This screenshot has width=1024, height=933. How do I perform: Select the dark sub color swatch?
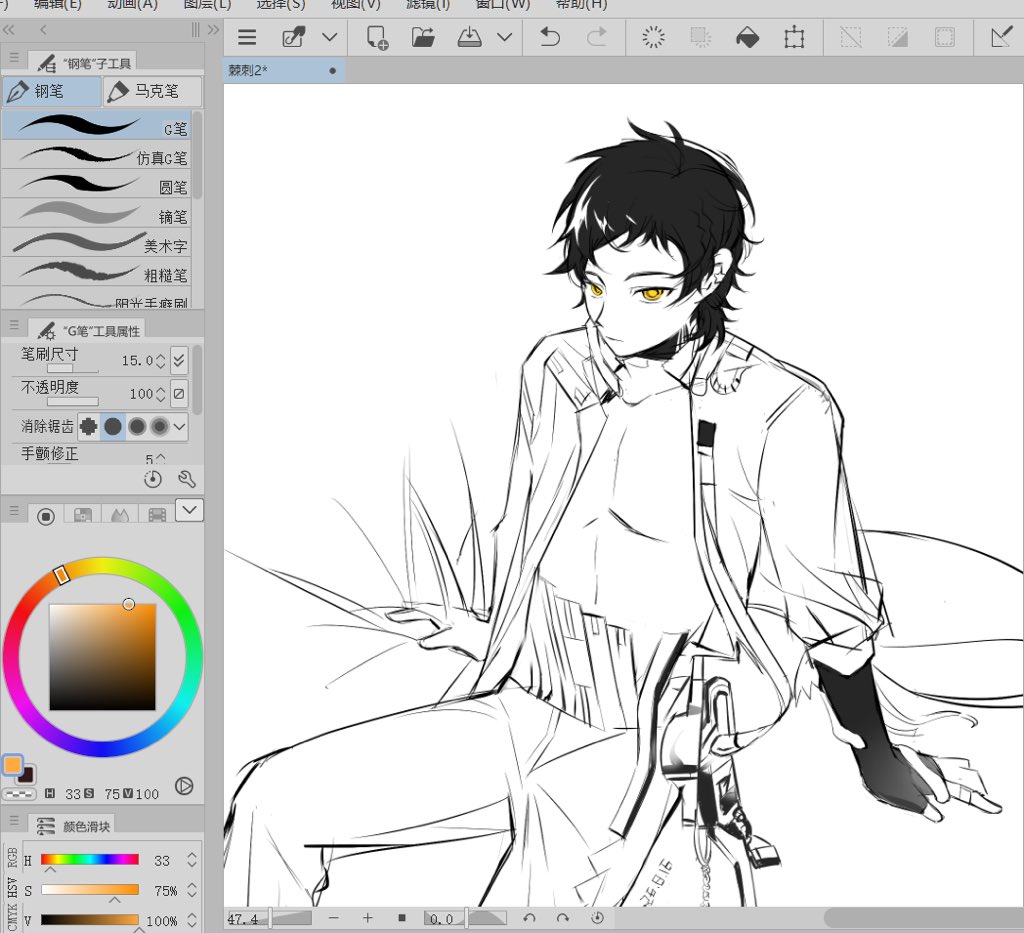click(x=26, y=775)
